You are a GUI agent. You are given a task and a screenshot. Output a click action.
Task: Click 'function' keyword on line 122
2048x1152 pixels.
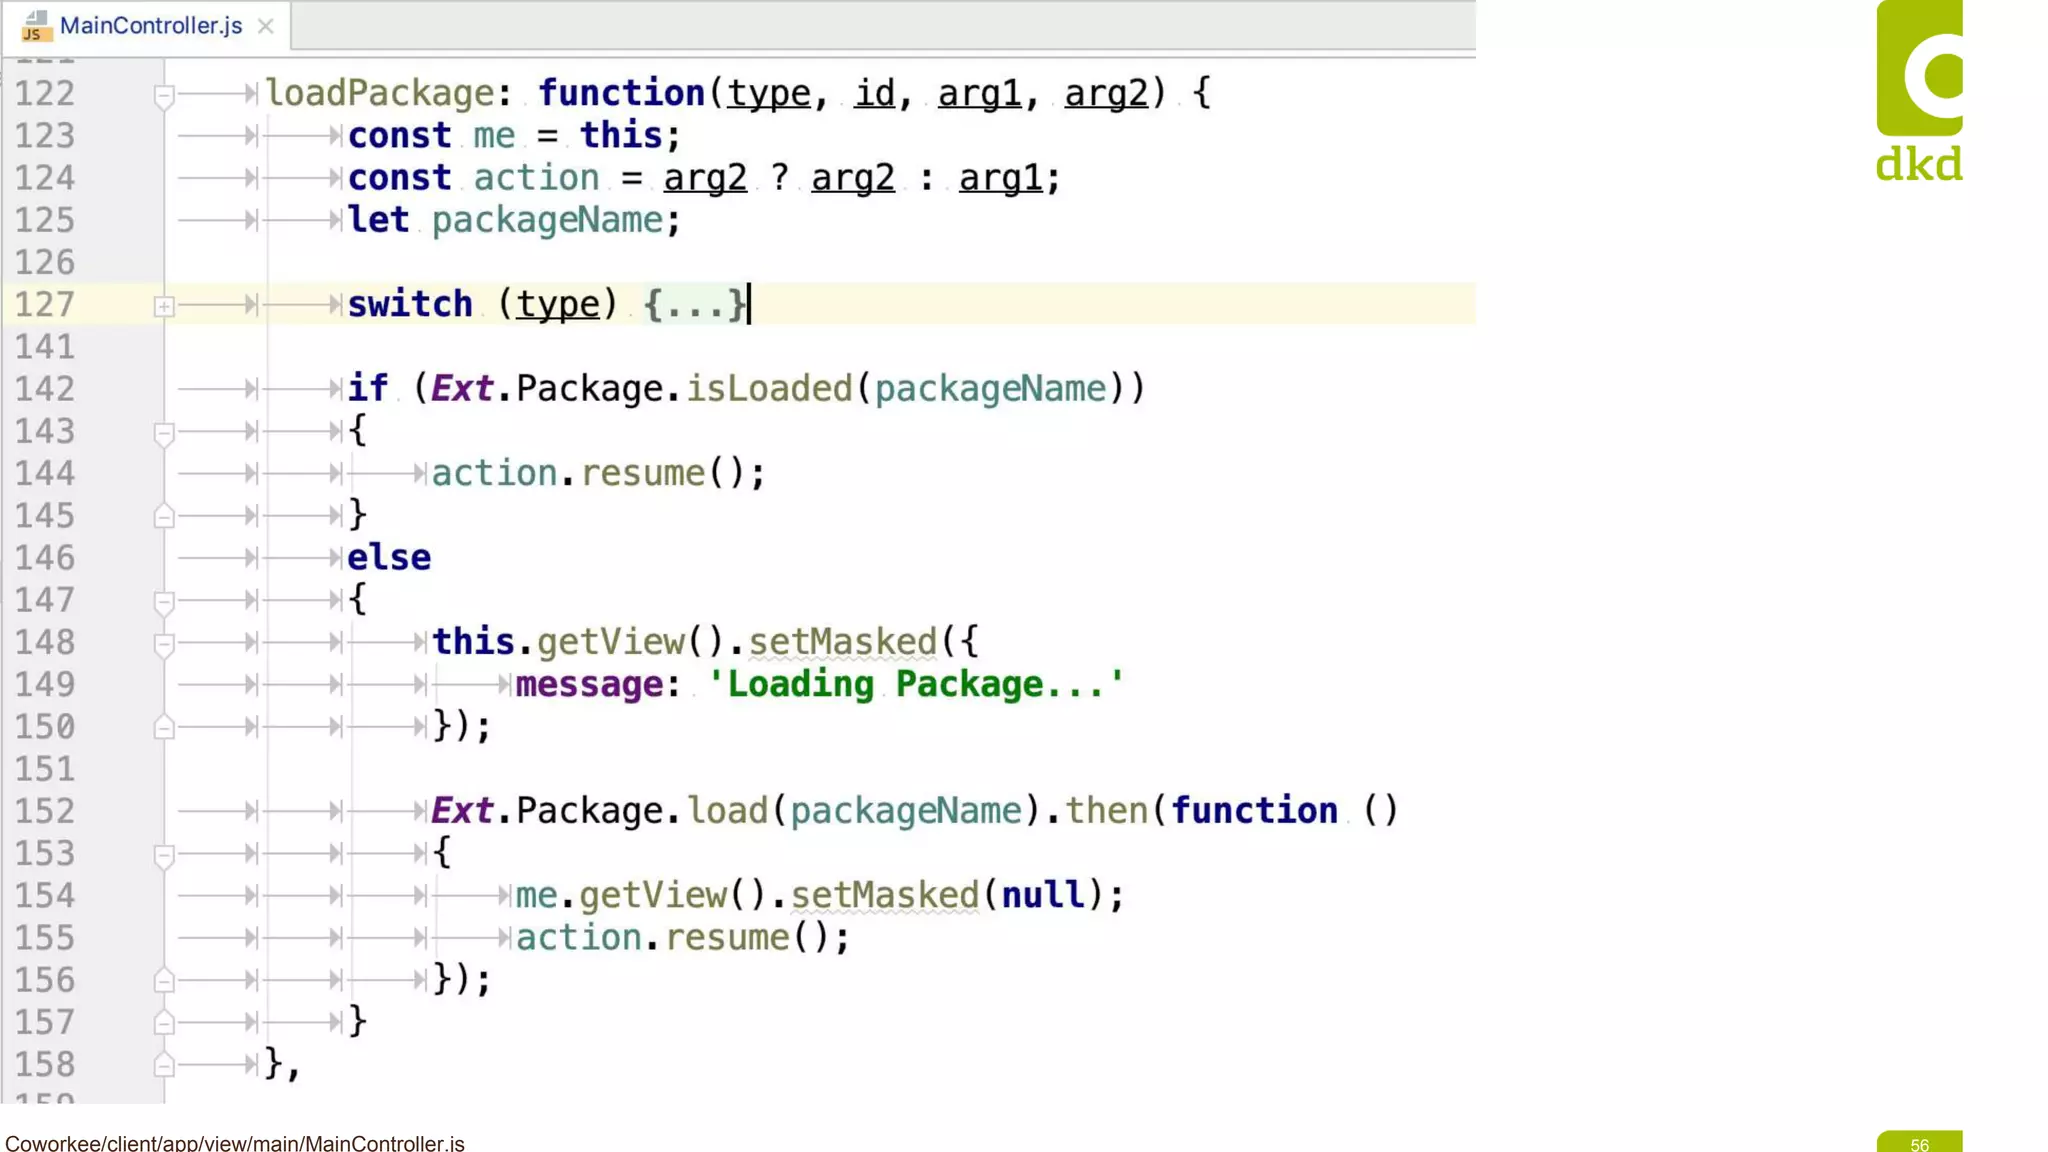point(621,94)
